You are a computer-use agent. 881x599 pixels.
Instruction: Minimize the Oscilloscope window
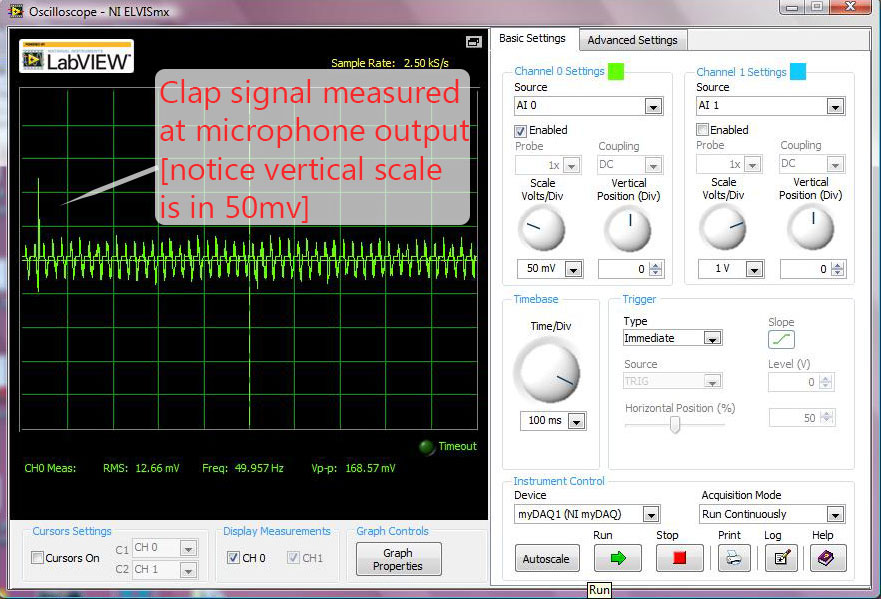click(792, 7)
